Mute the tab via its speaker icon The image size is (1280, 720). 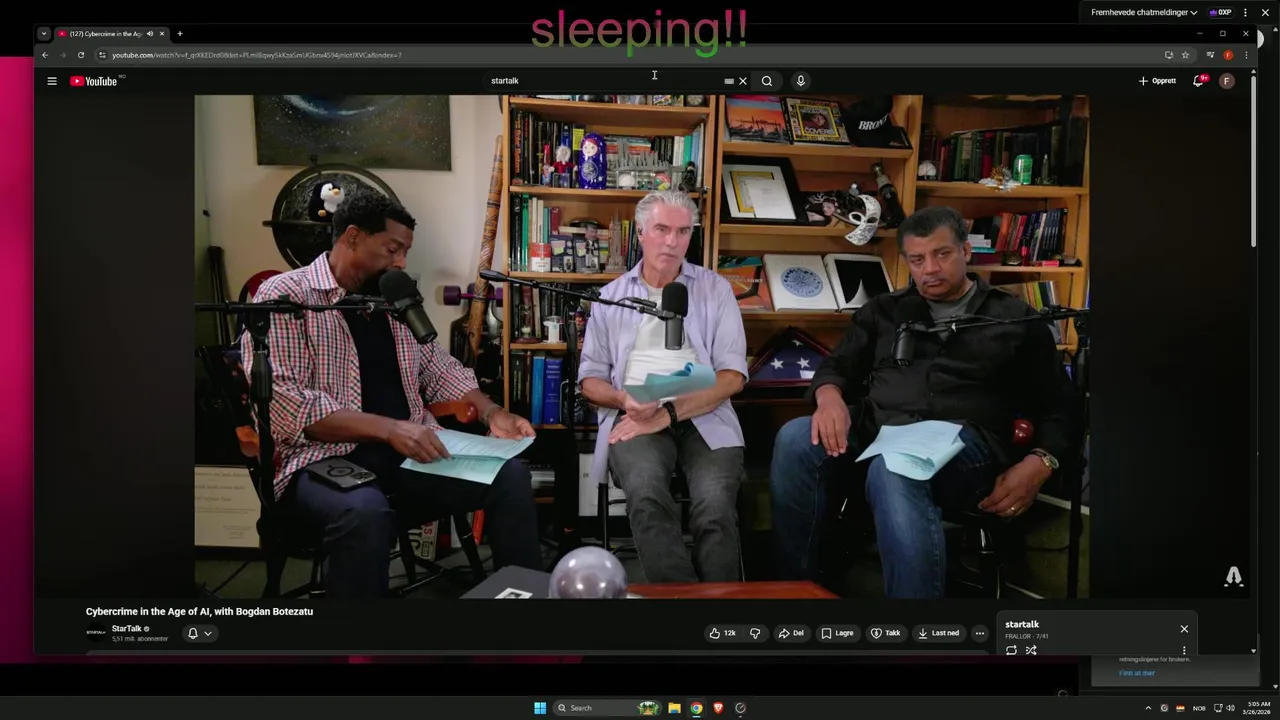150,34
